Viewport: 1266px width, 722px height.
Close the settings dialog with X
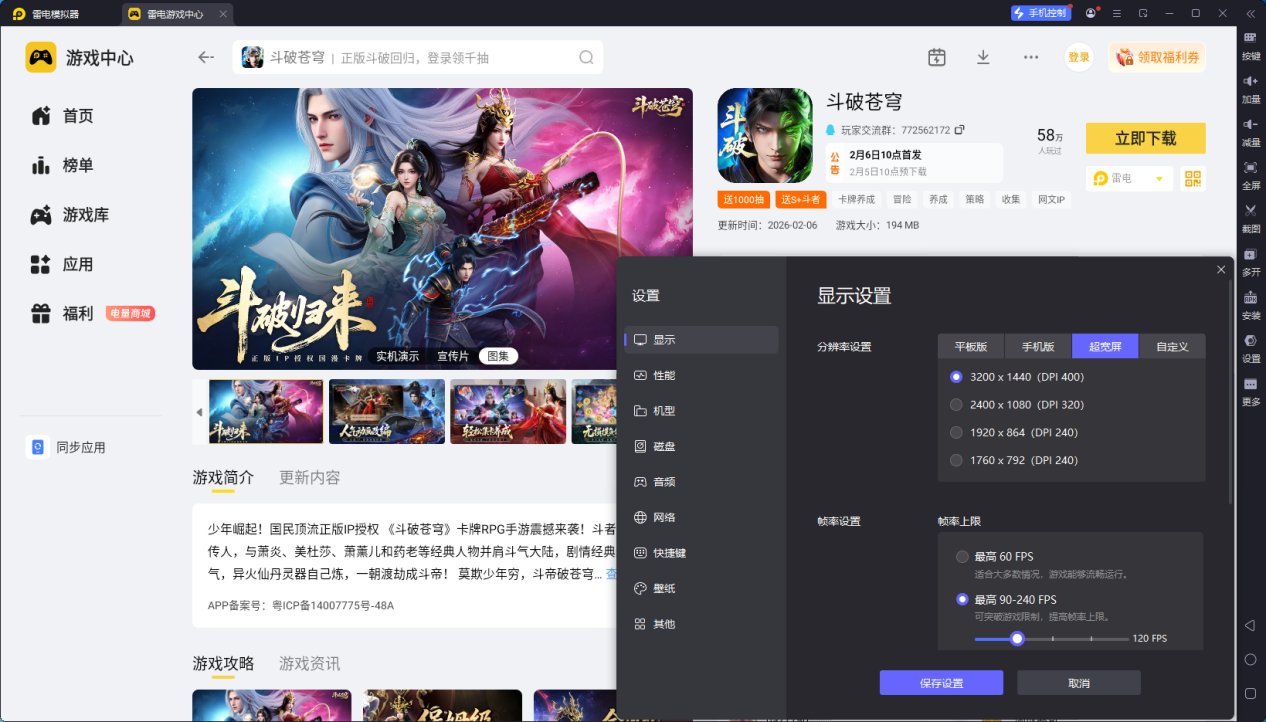click(x=1221, y=270)
